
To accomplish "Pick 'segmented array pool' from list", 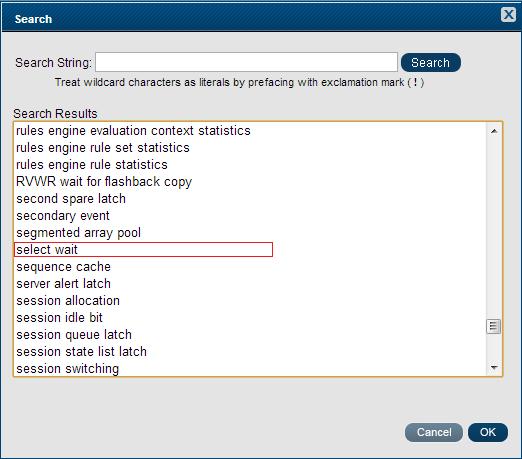I will (x=78, y=233).
